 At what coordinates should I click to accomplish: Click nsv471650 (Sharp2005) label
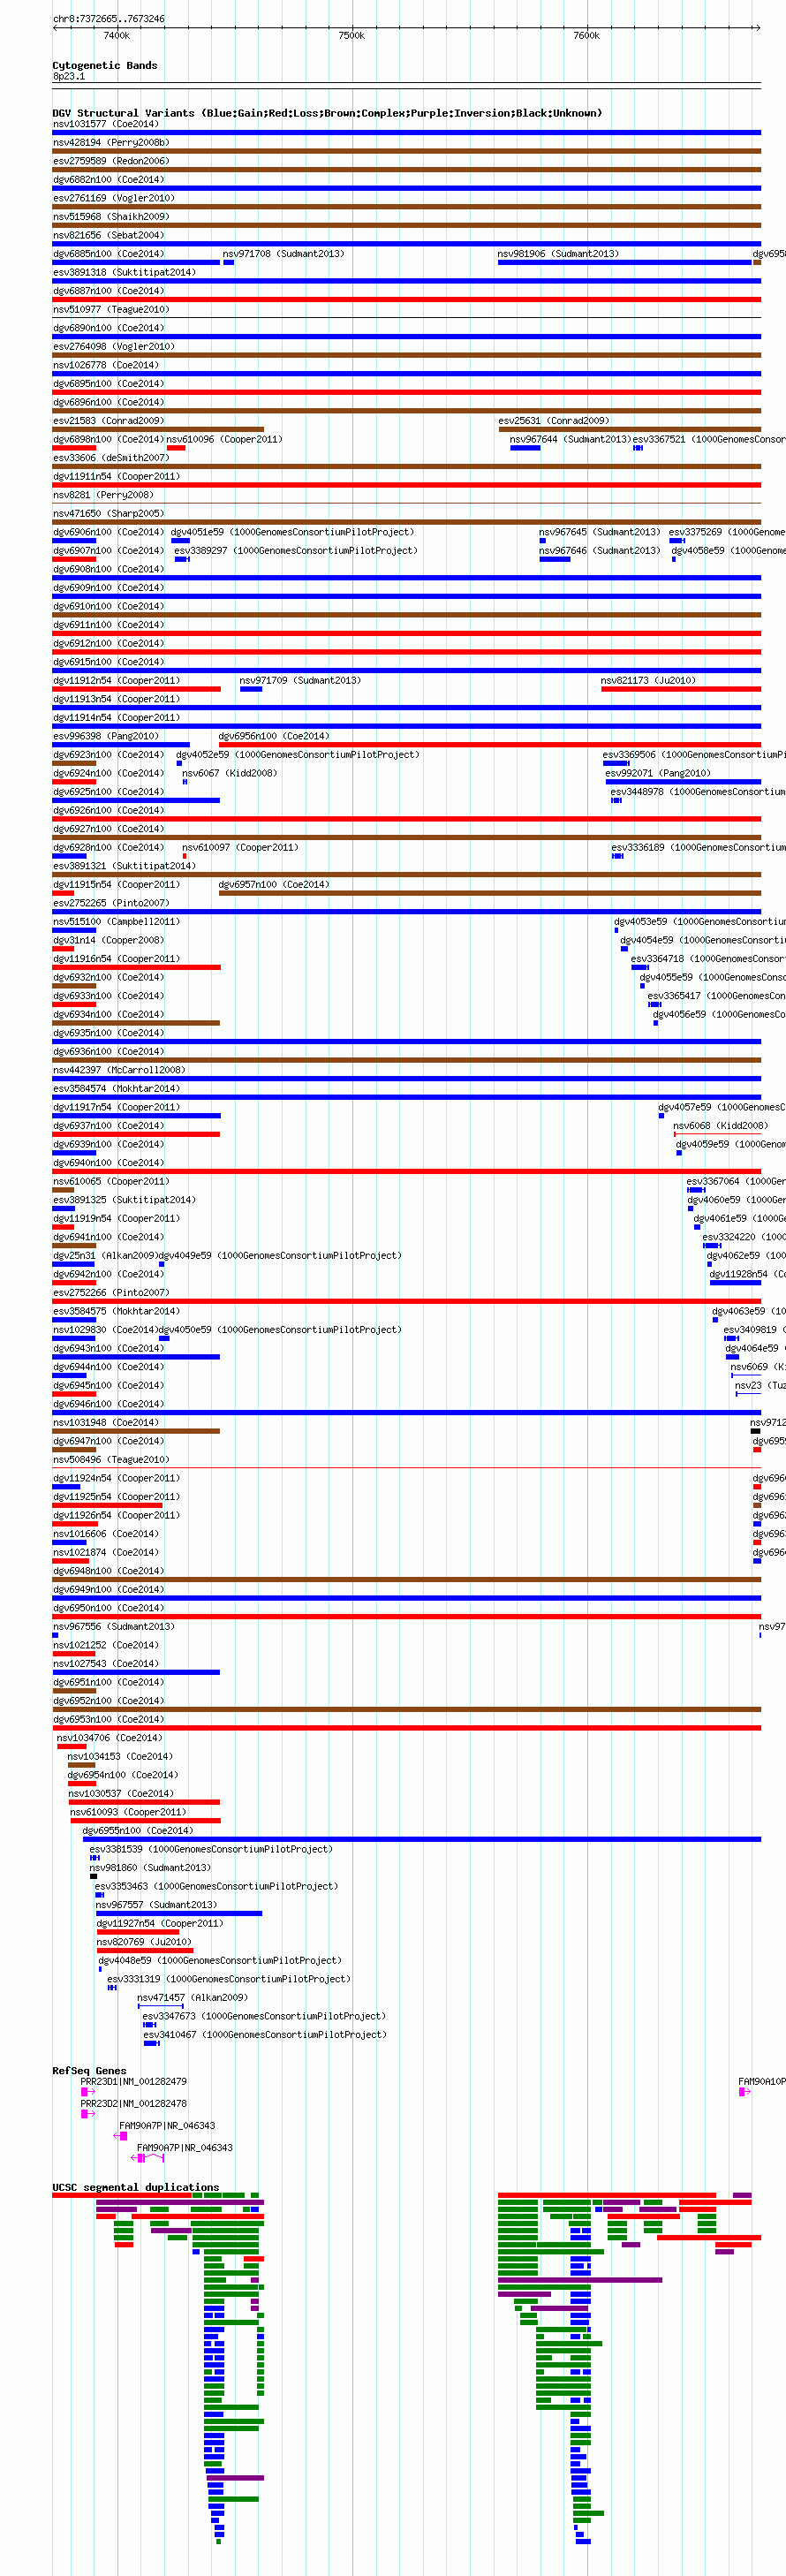pyautogui.click(x=108, y=514)
